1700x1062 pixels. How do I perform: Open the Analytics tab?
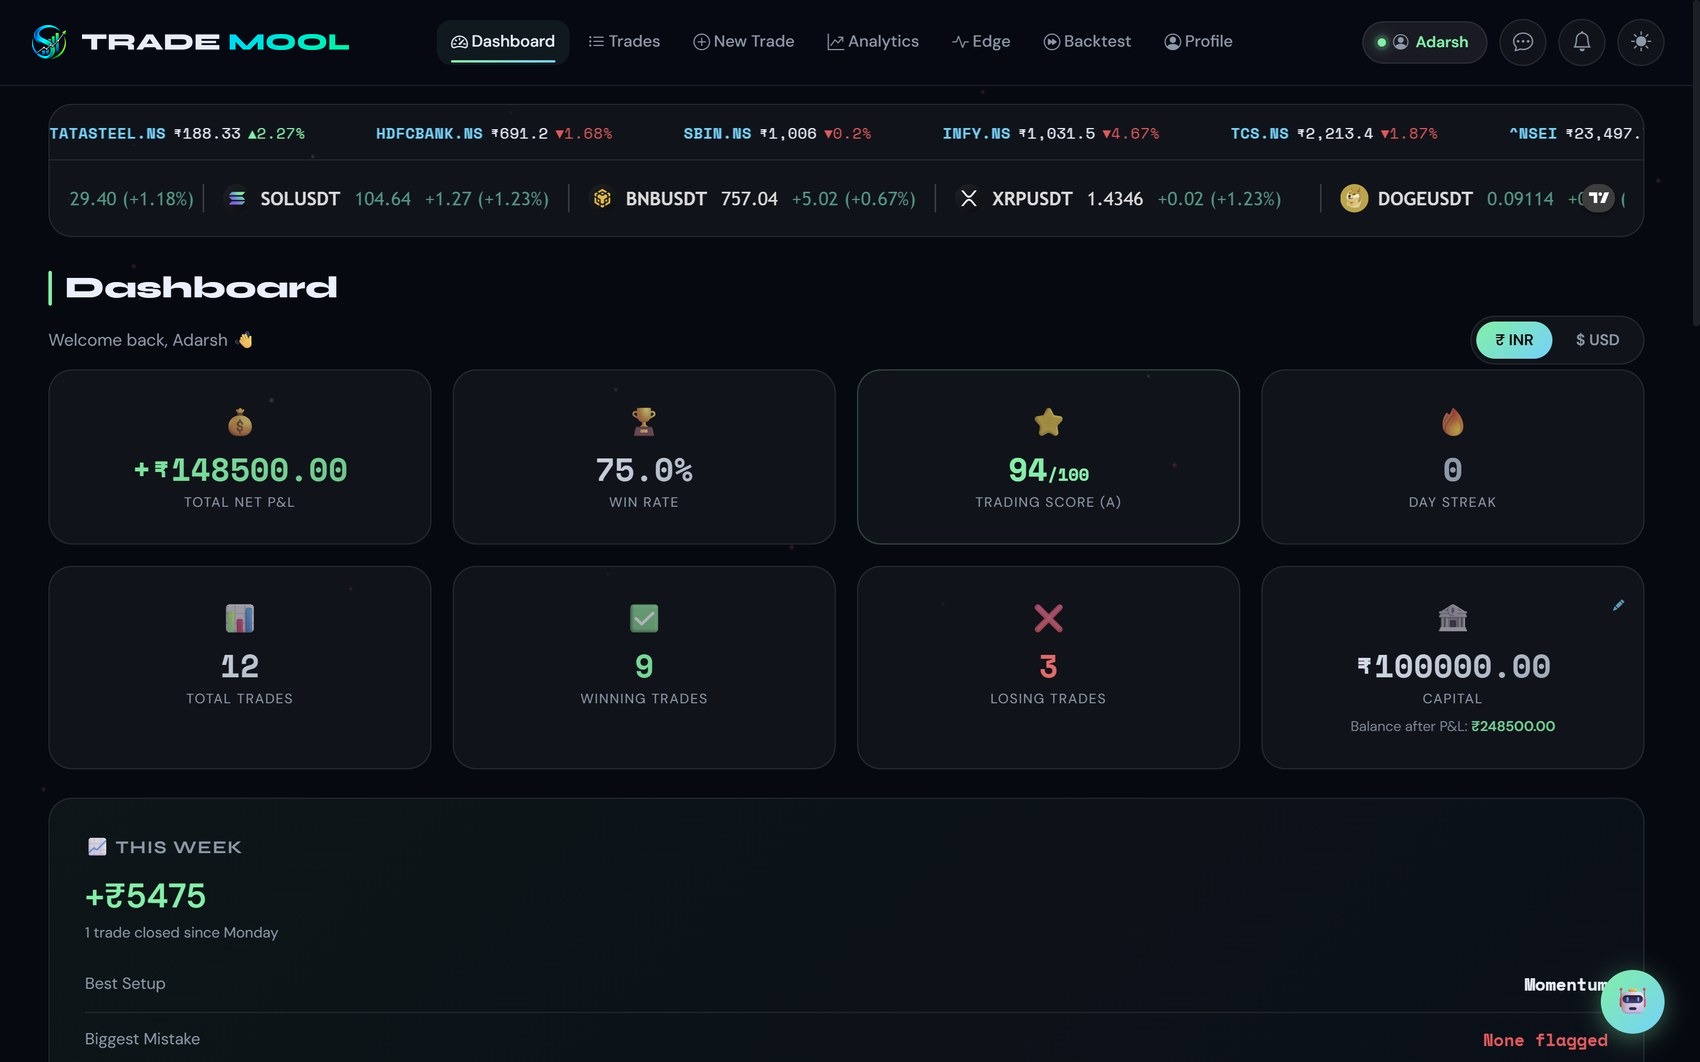[x=873, y=42]
